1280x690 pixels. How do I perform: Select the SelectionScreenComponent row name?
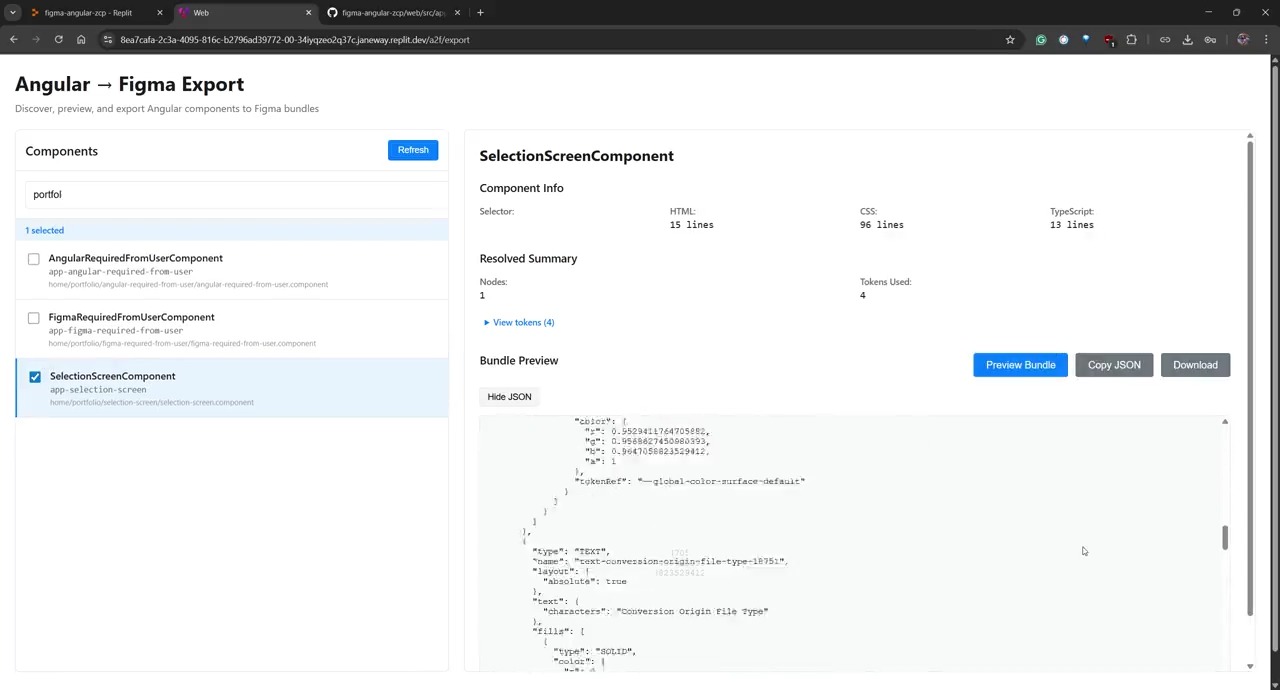[112, 376]
